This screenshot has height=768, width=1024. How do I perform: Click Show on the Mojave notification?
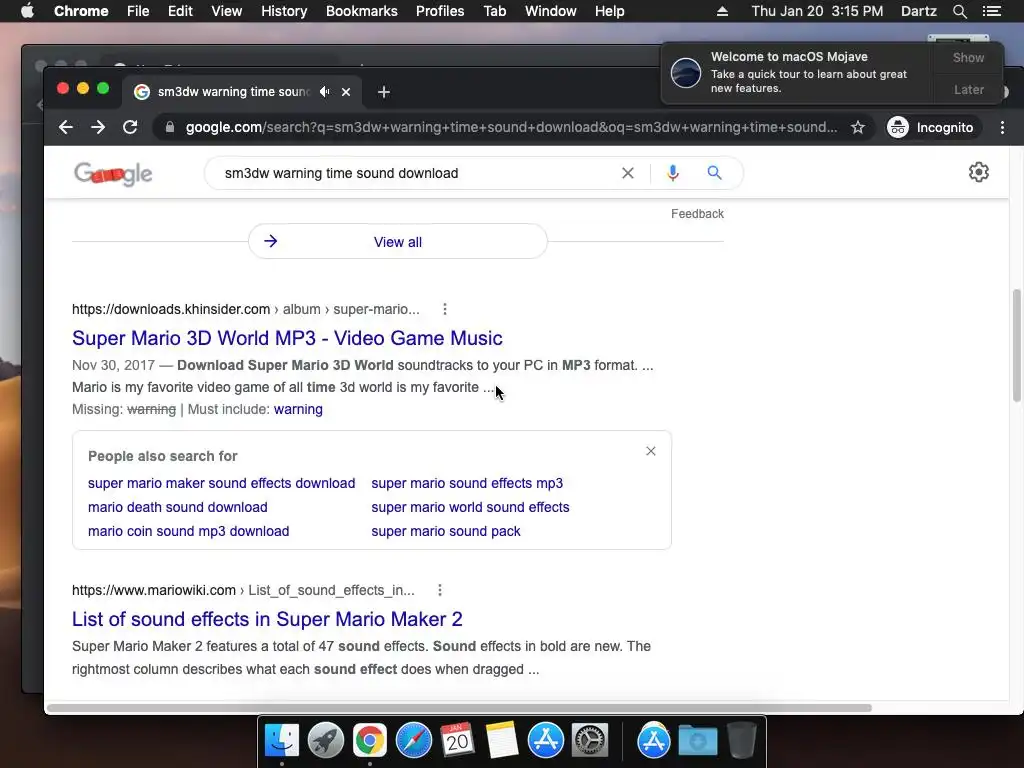[968, 57]
